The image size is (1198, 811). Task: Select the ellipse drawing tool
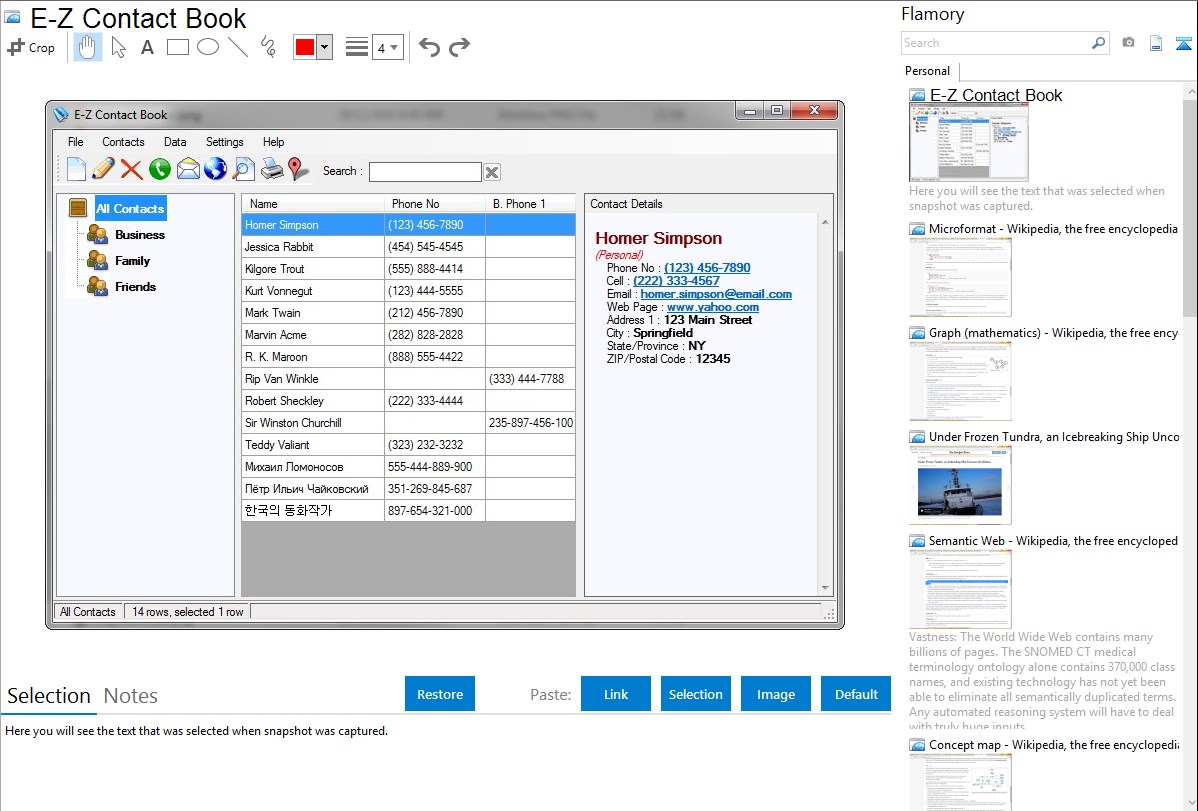[208, 47]
